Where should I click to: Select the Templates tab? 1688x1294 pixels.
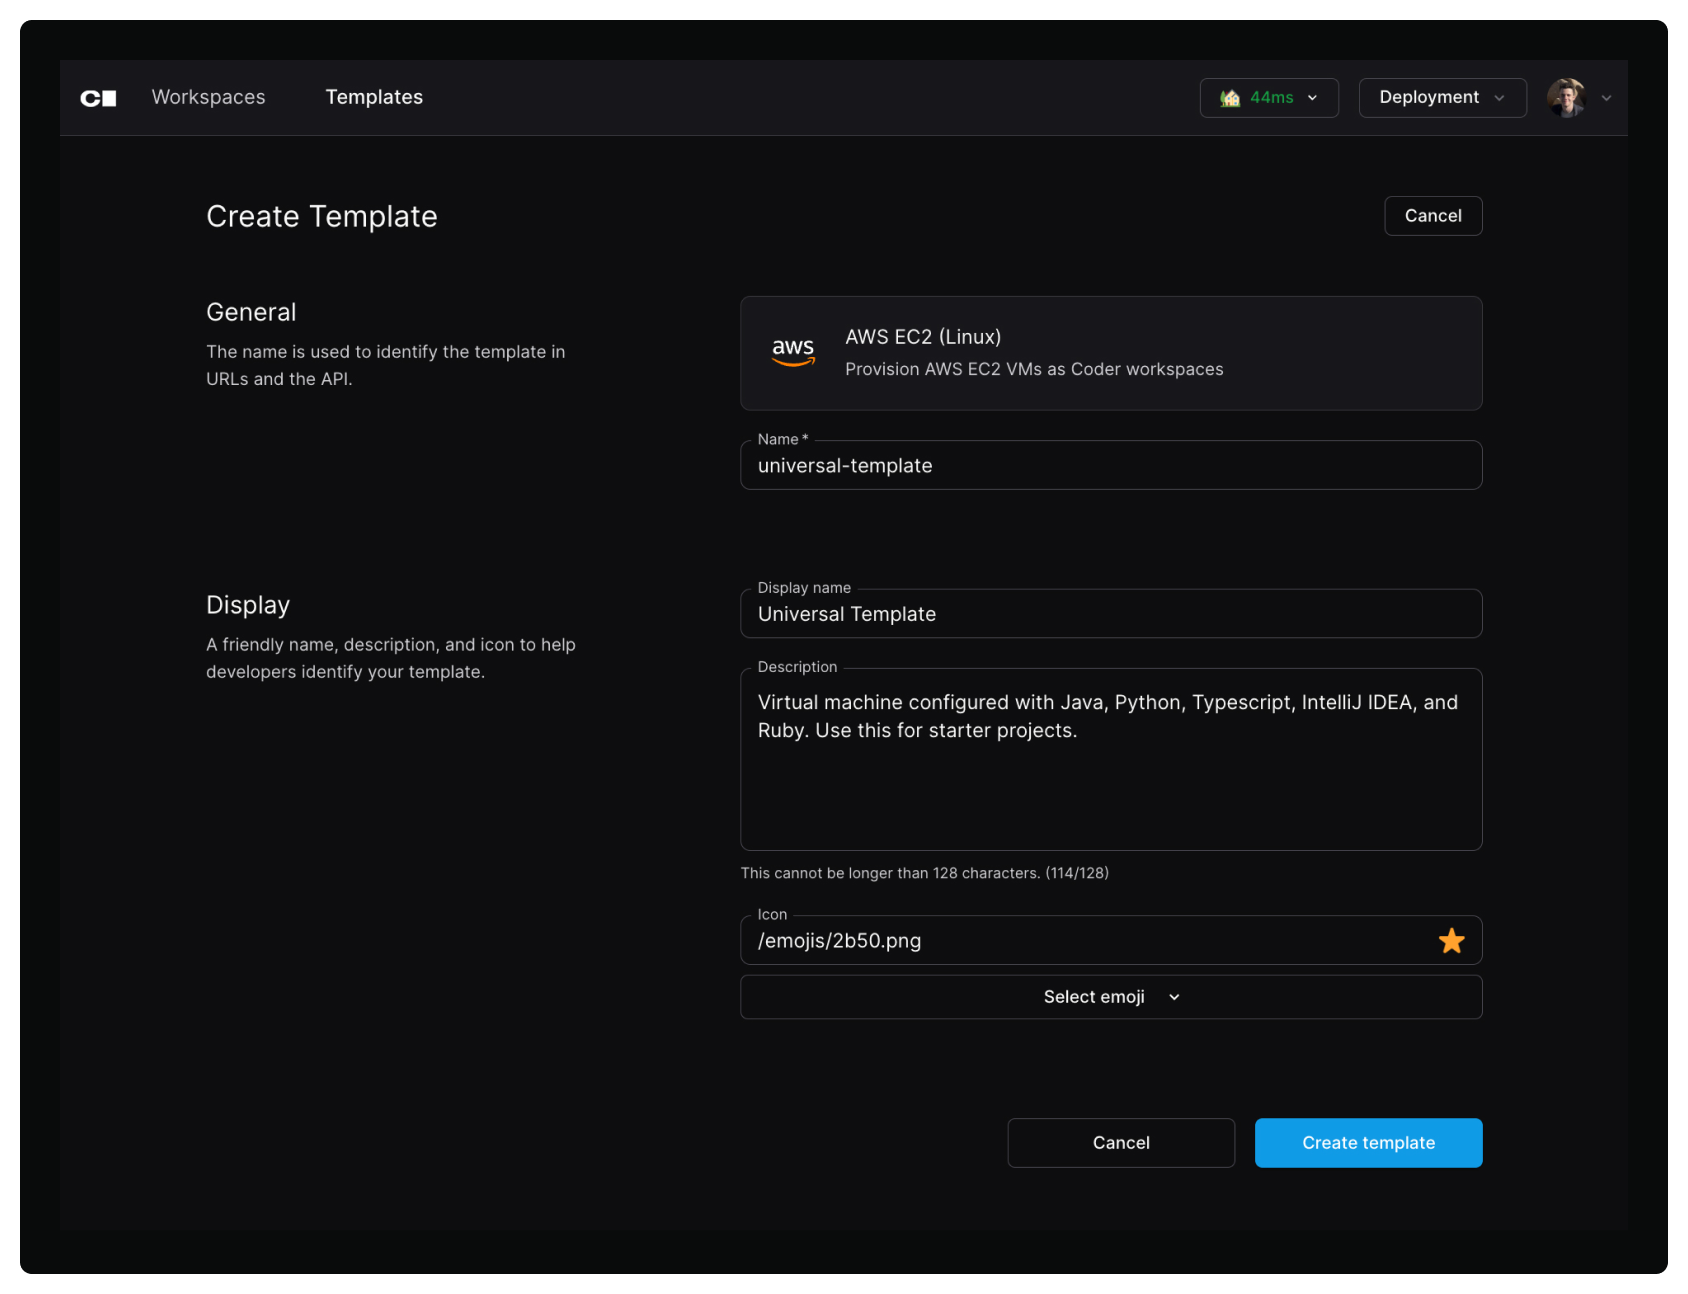pyautogui.click(x=374, y=96)
